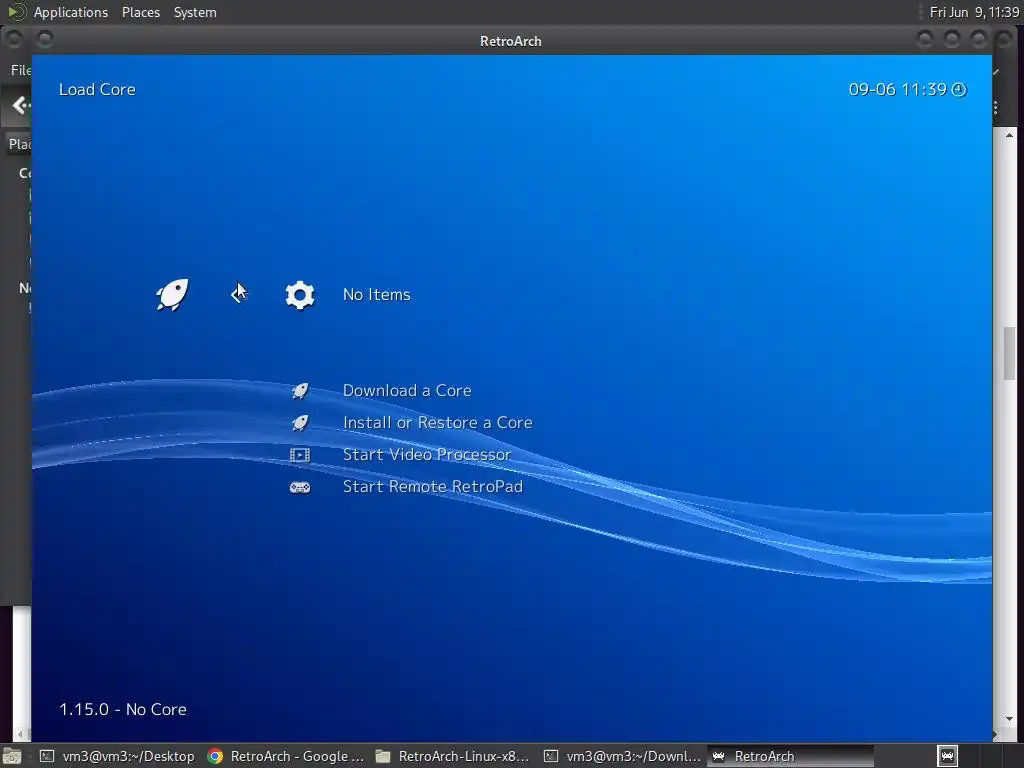Switch to vm3@vm3:~/Downl terminal taskbar item
1024x768 pixels.
[622, 756]
